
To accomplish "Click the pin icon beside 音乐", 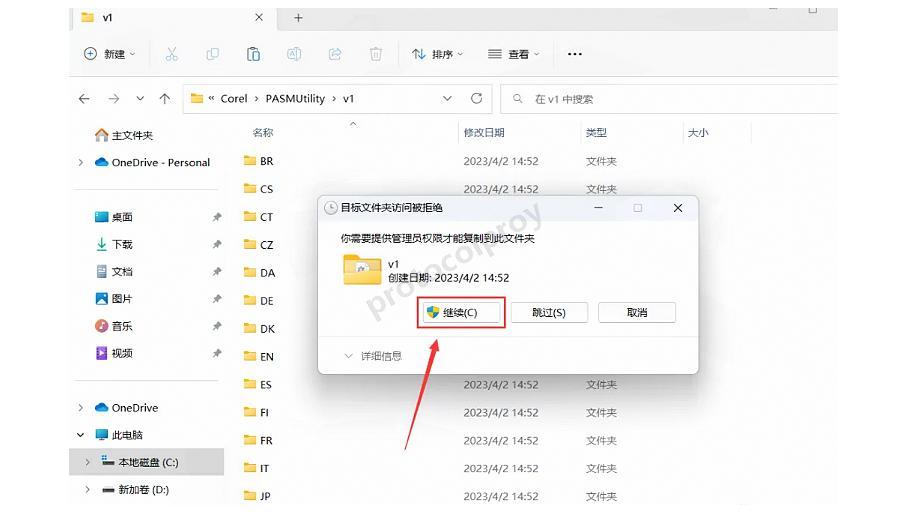I will [x=217, y=326].
